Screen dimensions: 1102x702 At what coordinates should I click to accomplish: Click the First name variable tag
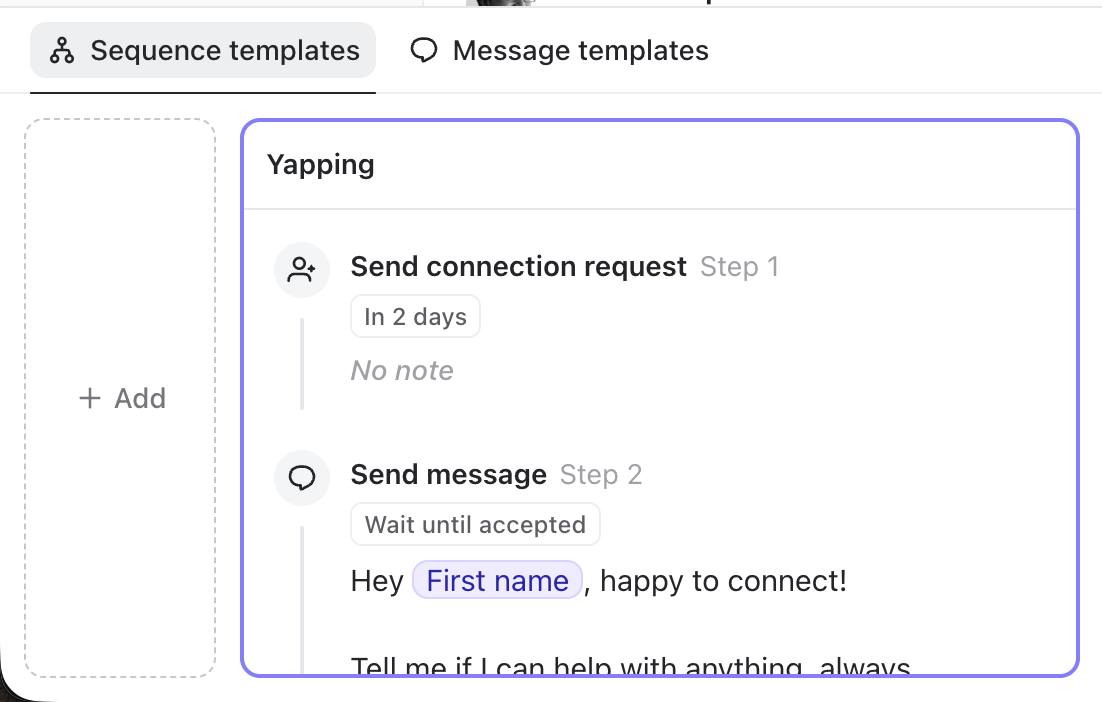click(x=498, y=581)
